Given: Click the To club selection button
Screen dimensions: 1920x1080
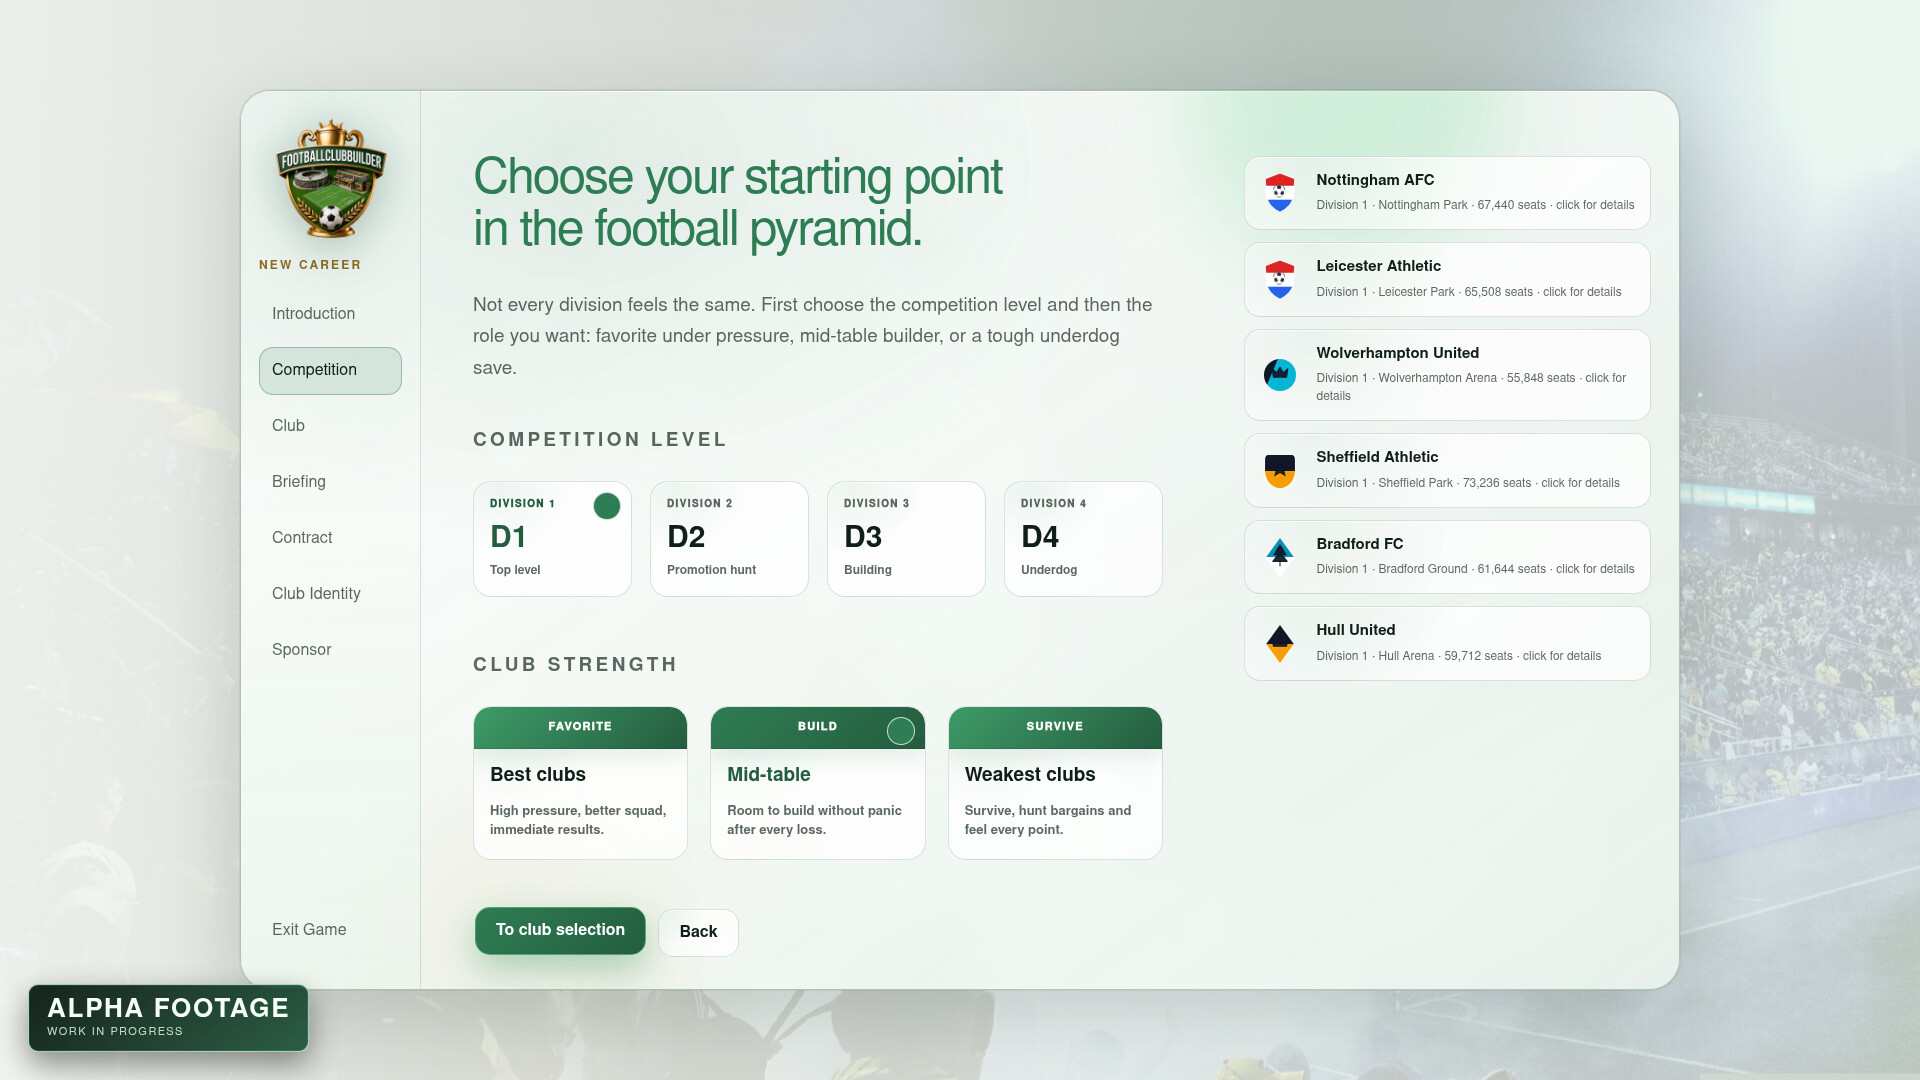Looking at the screenshot, I should pyautogui.click(x=560, y=931).
